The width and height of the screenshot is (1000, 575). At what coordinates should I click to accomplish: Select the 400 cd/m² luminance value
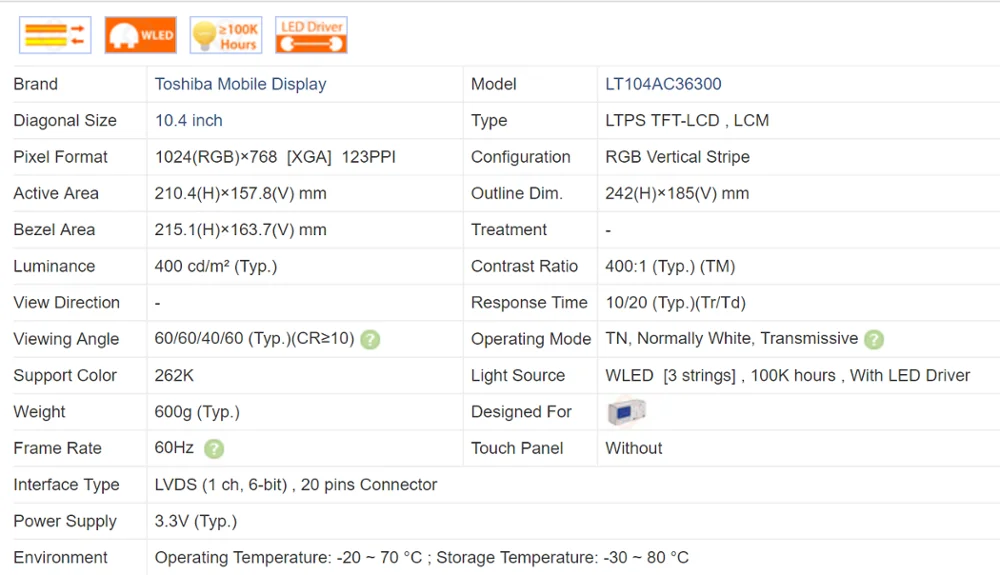216,266
